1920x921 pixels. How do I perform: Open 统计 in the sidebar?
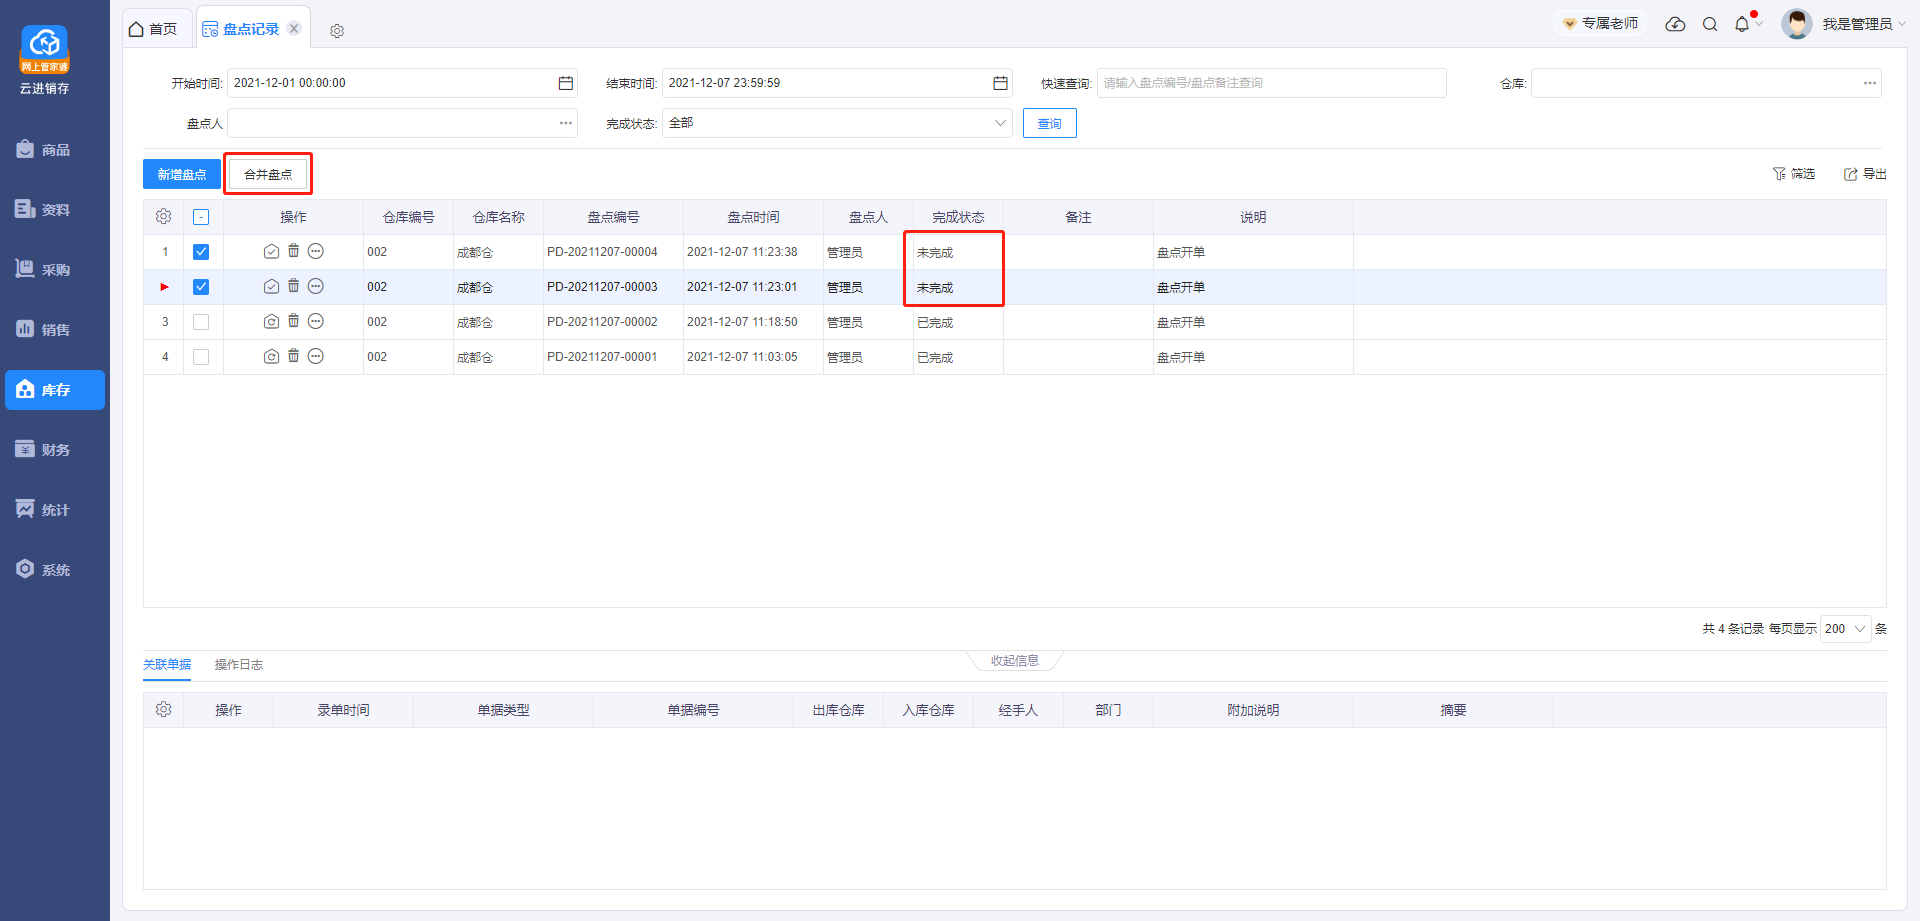tap(55, 510)
